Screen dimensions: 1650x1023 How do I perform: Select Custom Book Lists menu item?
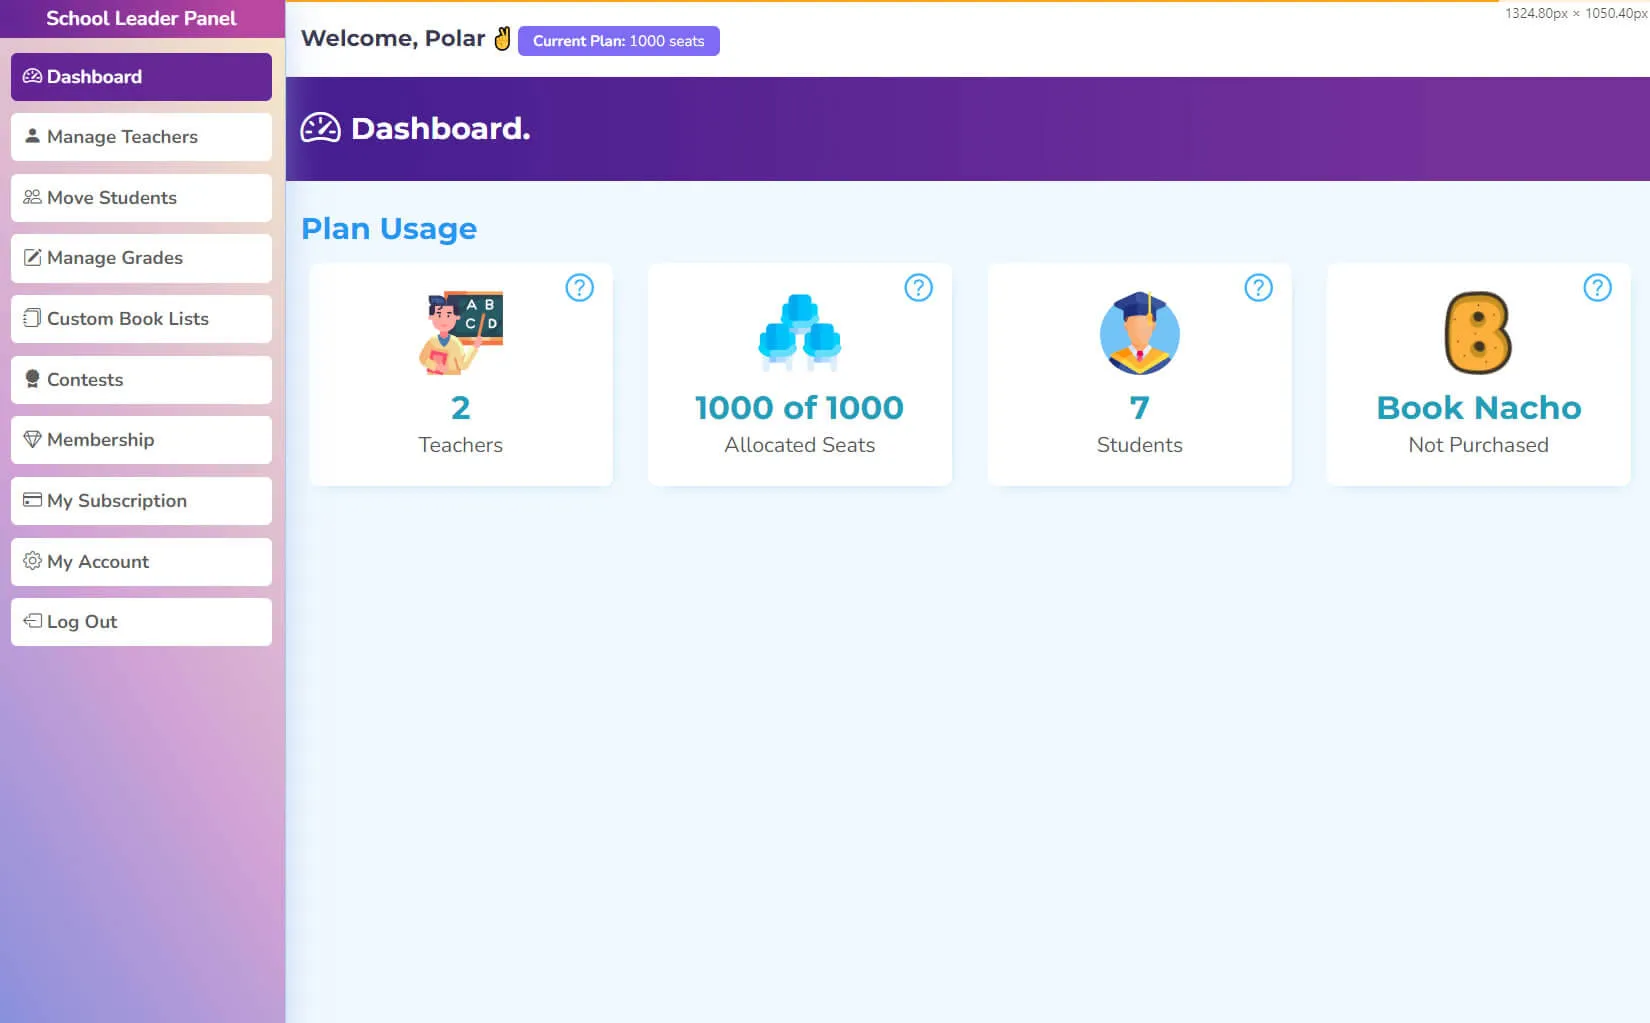click(141, 319)
